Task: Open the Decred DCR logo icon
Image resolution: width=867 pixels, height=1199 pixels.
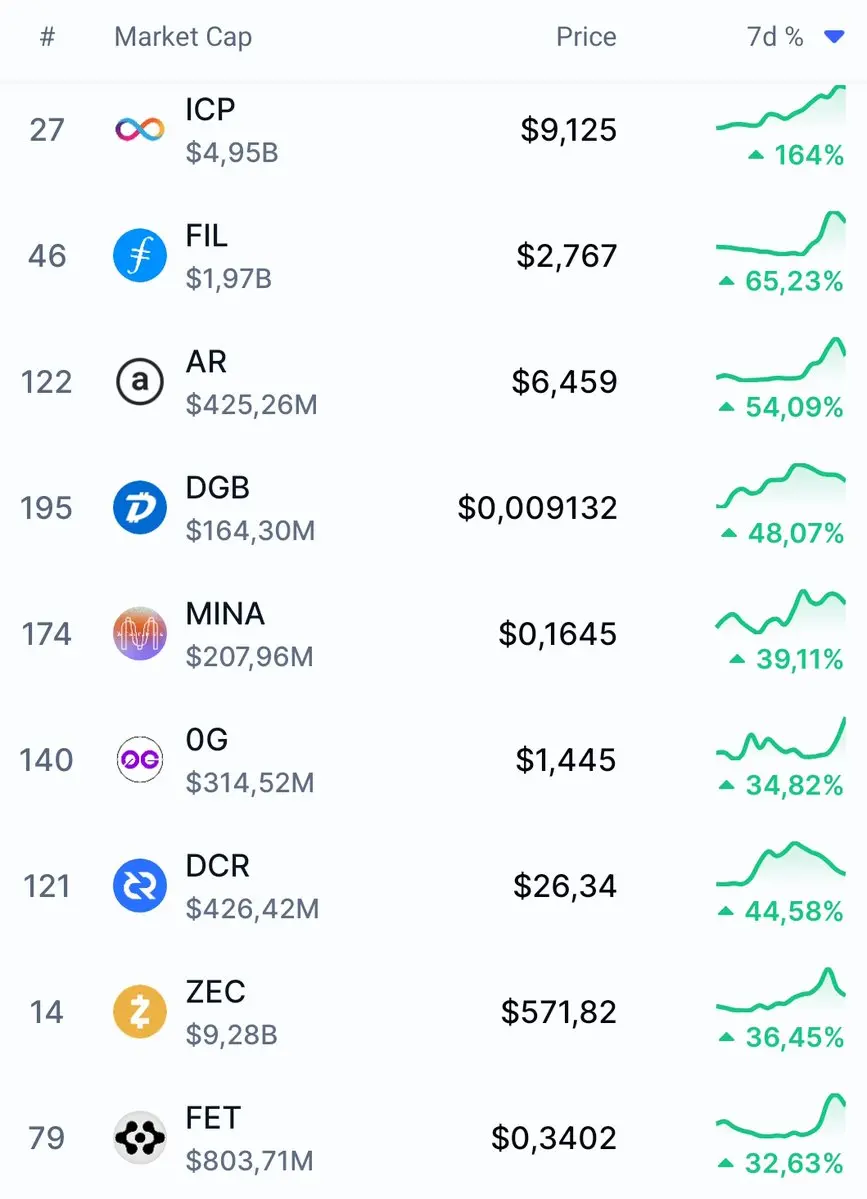Action: pyautogui.click(x=139, y=886)
